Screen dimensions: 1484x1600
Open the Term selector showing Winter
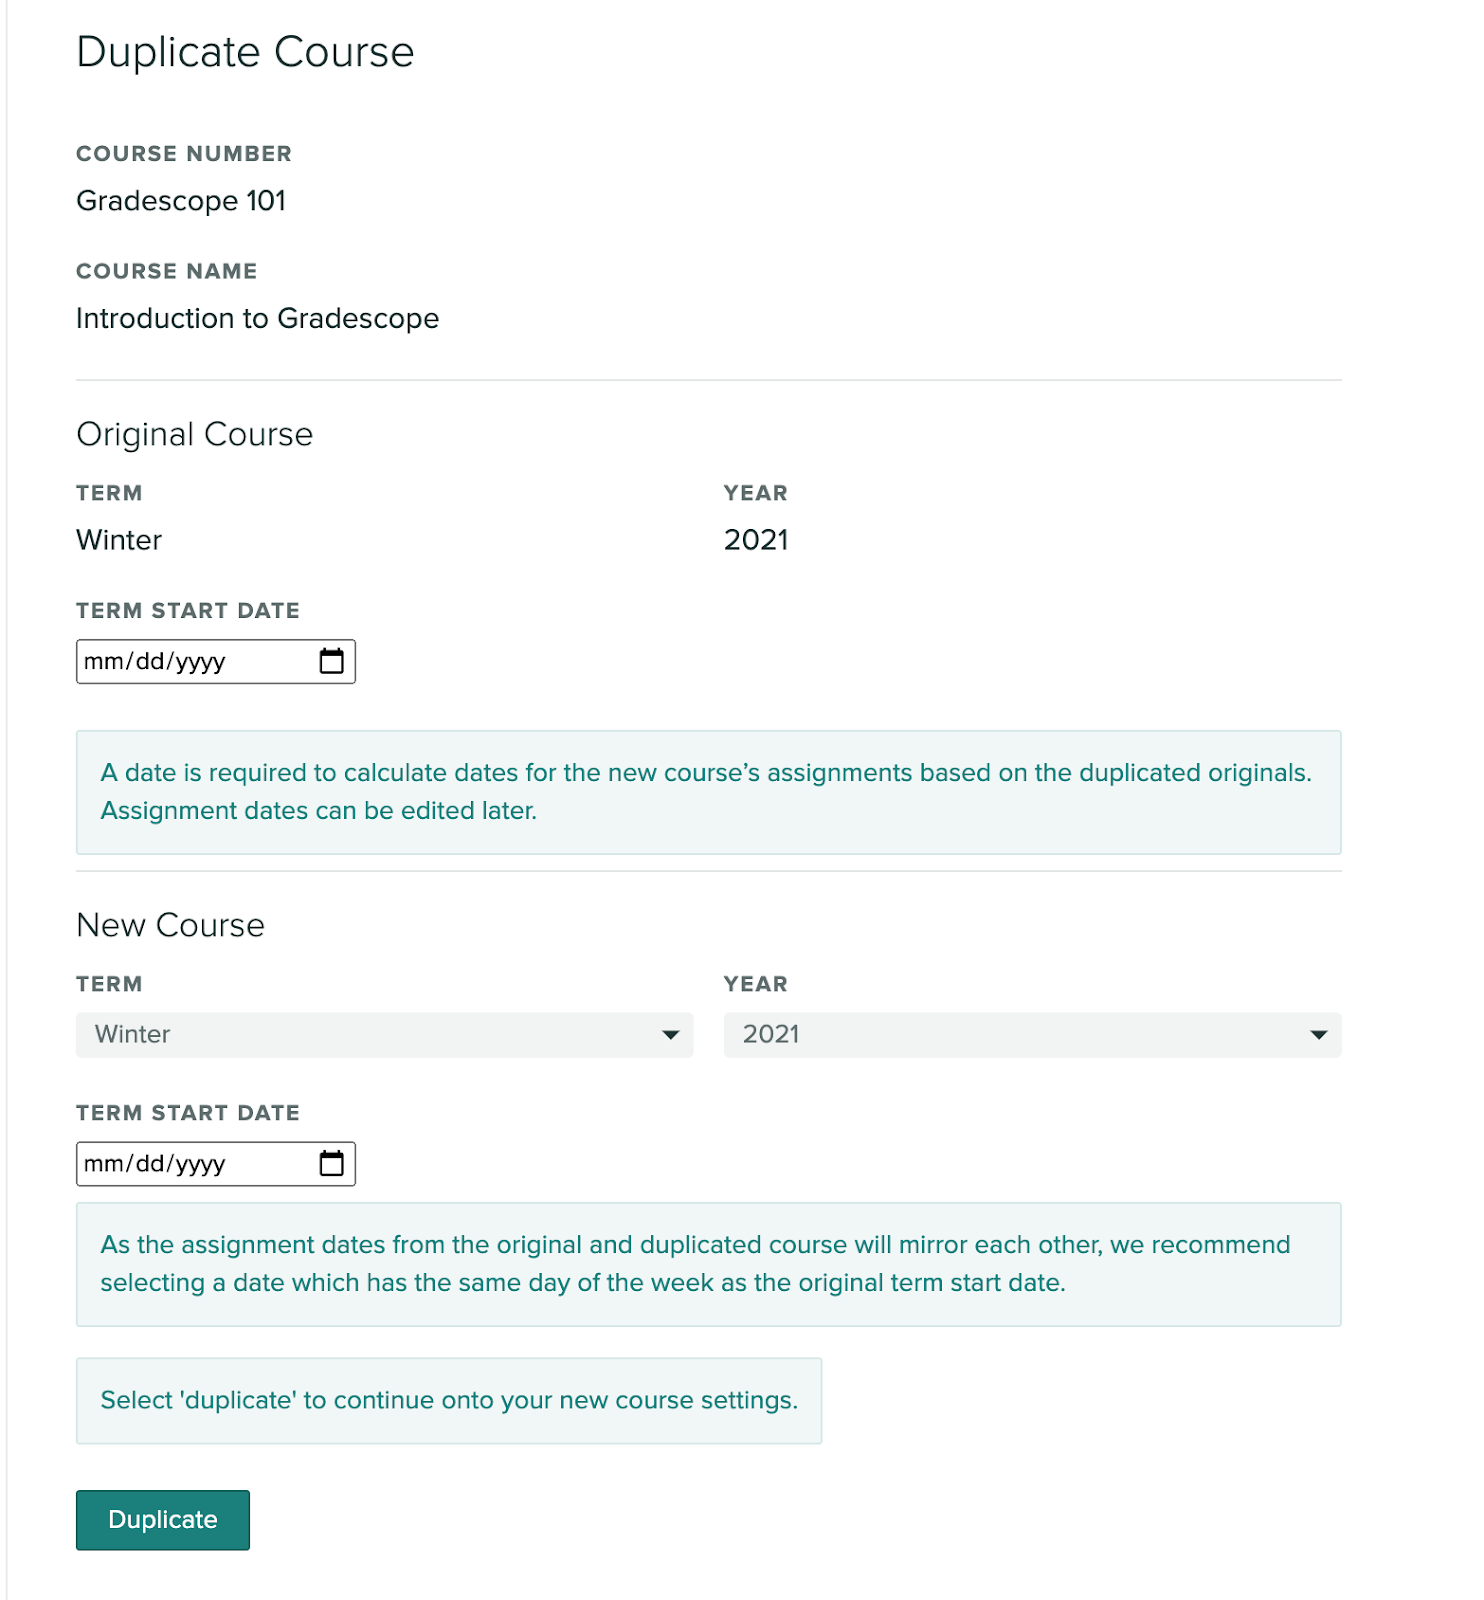click(x=383, y=1035)
